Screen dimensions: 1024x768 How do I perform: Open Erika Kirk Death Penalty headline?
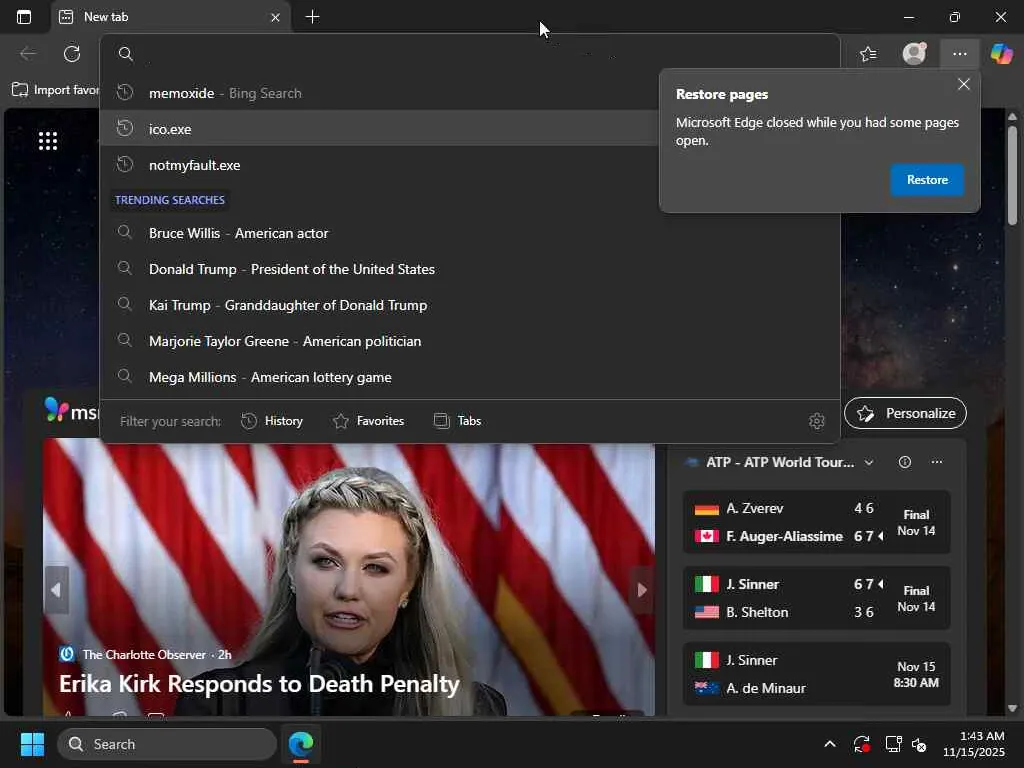click(x=259, y=684)
